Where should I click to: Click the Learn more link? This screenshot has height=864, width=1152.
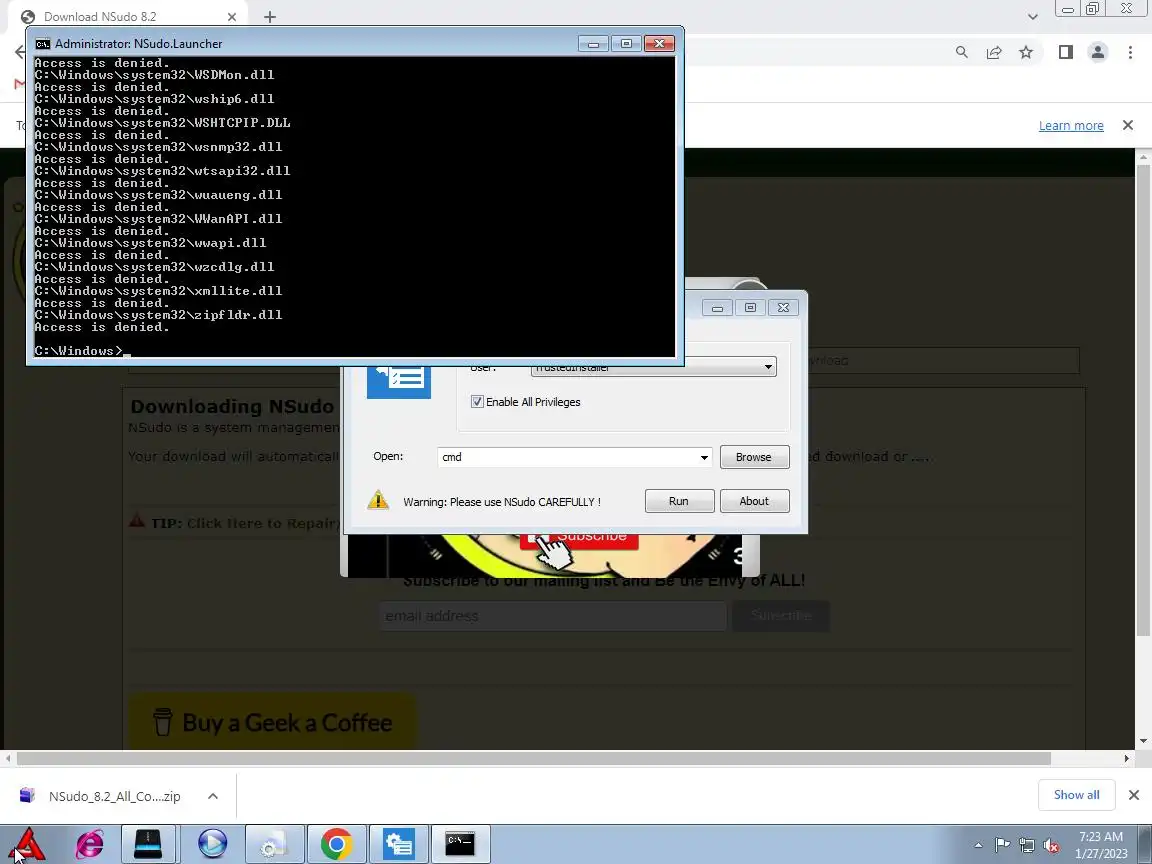click(1071, 126)
